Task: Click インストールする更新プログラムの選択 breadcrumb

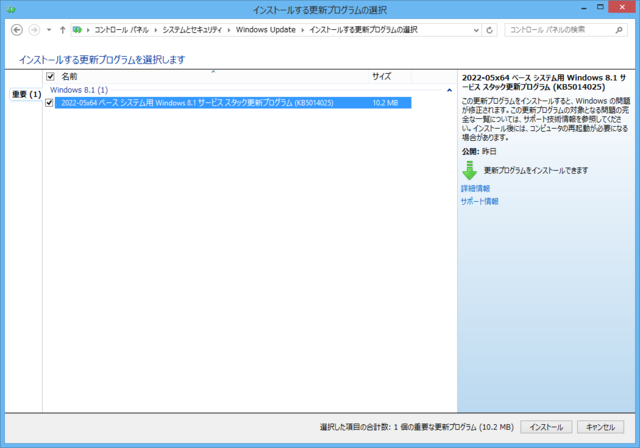Action: 363,30
